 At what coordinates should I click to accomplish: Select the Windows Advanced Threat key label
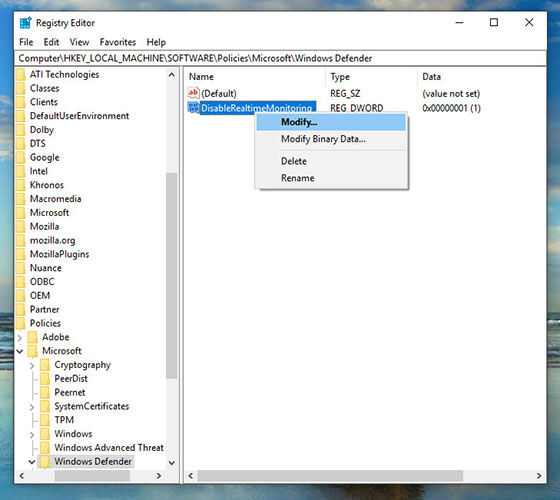coord(109,448)
